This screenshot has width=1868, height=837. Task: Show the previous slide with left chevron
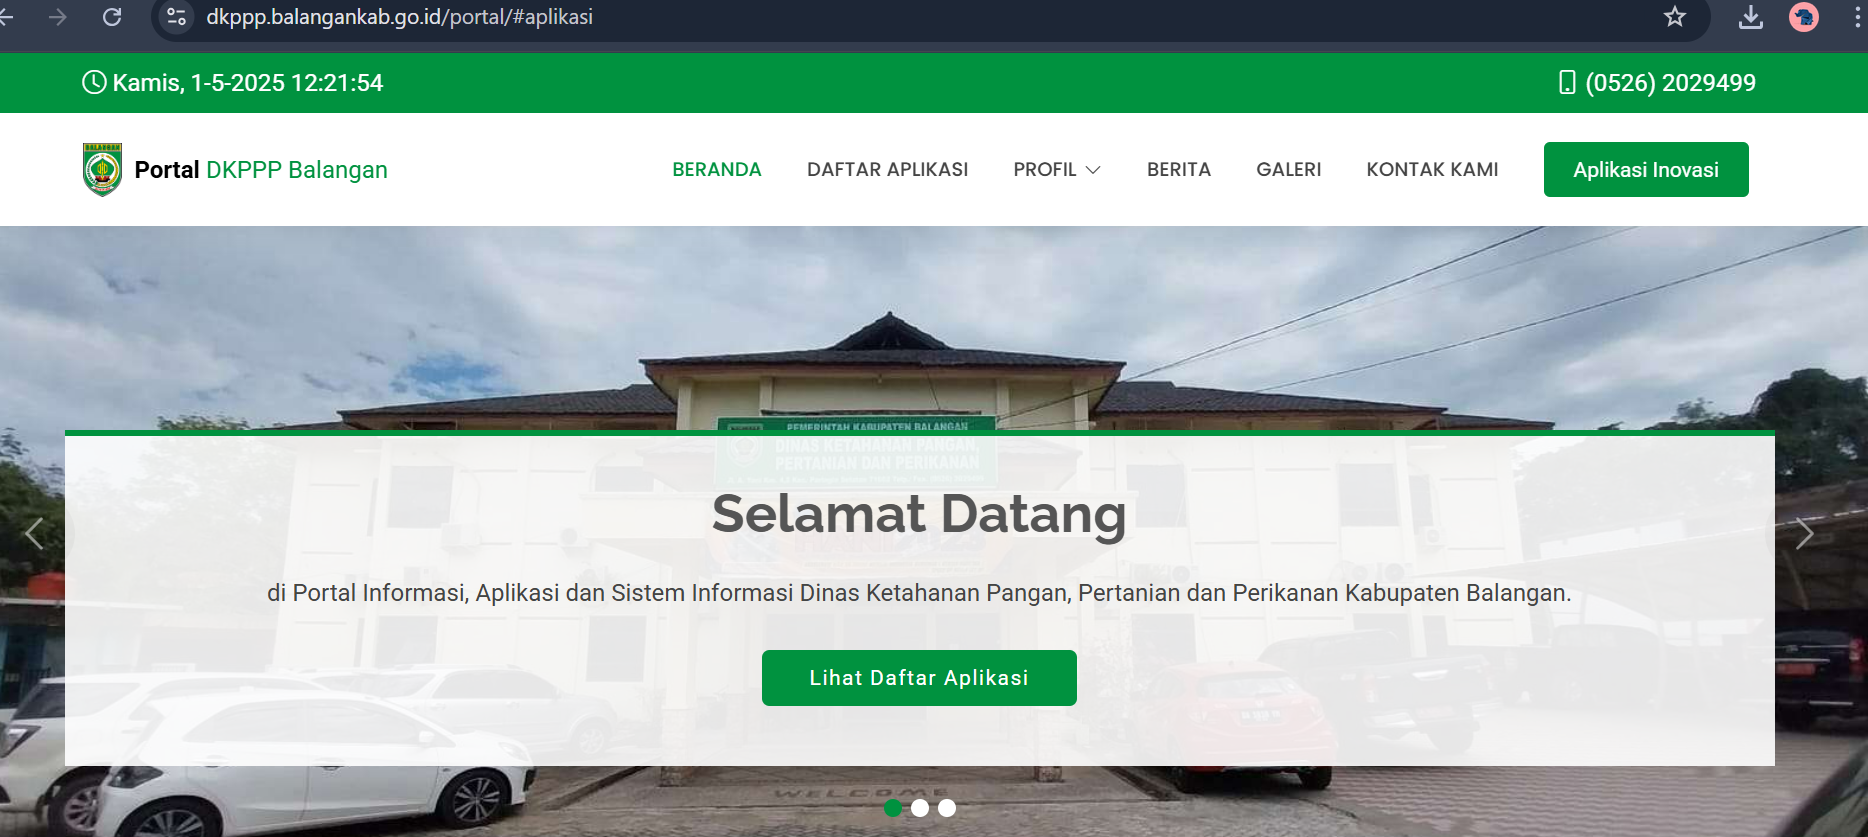[34, 534]
